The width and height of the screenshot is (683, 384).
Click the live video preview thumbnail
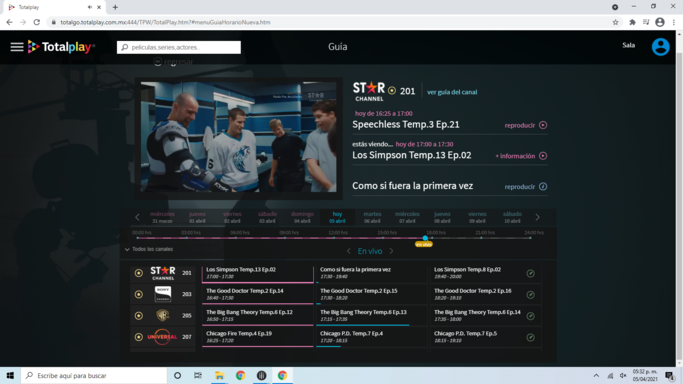pyautogui.click(x=238, y=137)
